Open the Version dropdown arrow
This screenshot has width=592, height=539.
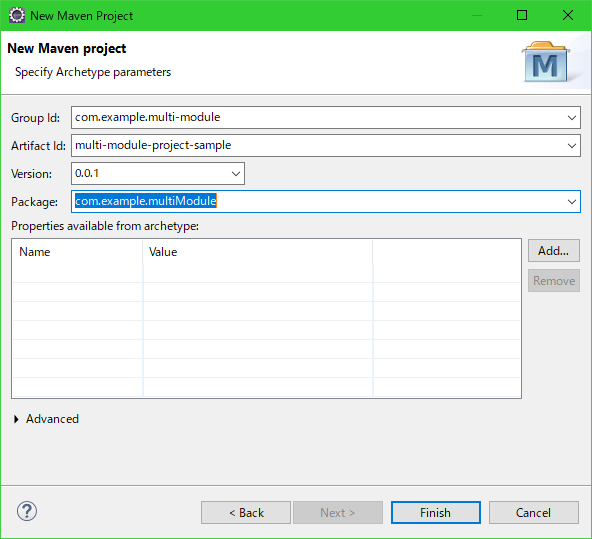click(236, 174)
